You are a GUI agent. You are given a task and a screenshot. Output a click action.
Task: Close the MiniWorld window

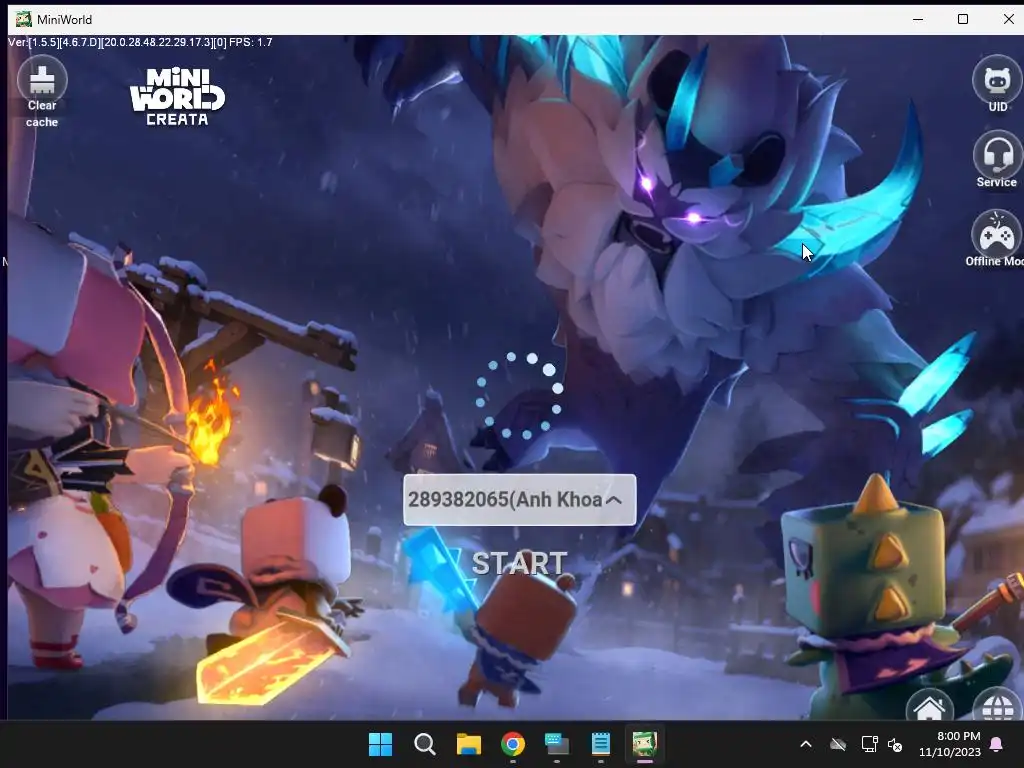pyautogui.click(x=1008, y=19)
